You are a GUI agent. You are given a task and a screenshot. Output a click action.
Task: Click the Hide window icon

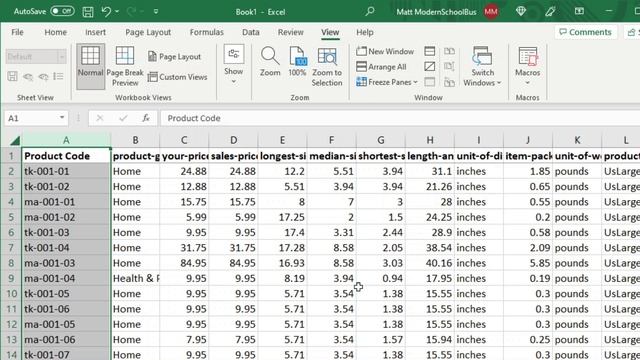pos(429,67)
